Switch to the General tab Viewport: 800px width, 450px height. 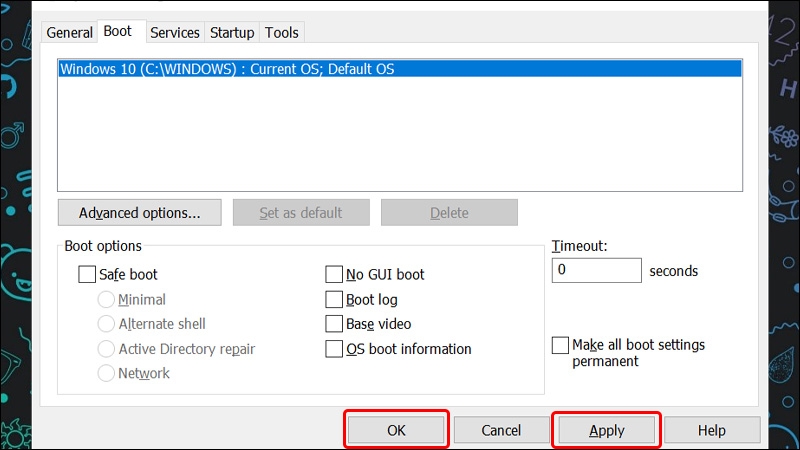click(69, 32)
